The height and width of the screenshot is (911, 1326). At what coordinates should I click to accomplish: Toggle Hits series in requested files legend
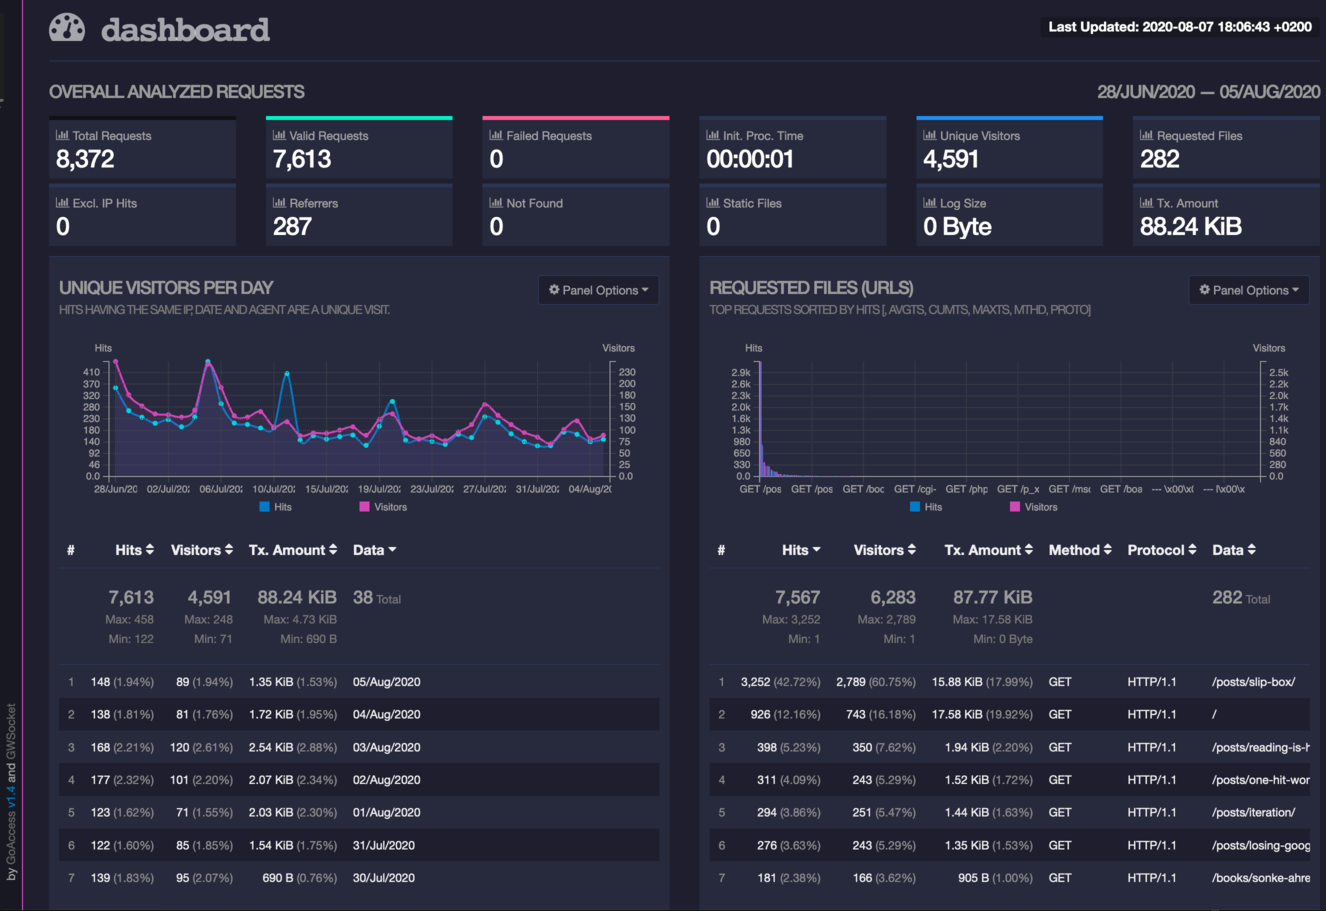(926, 507)
